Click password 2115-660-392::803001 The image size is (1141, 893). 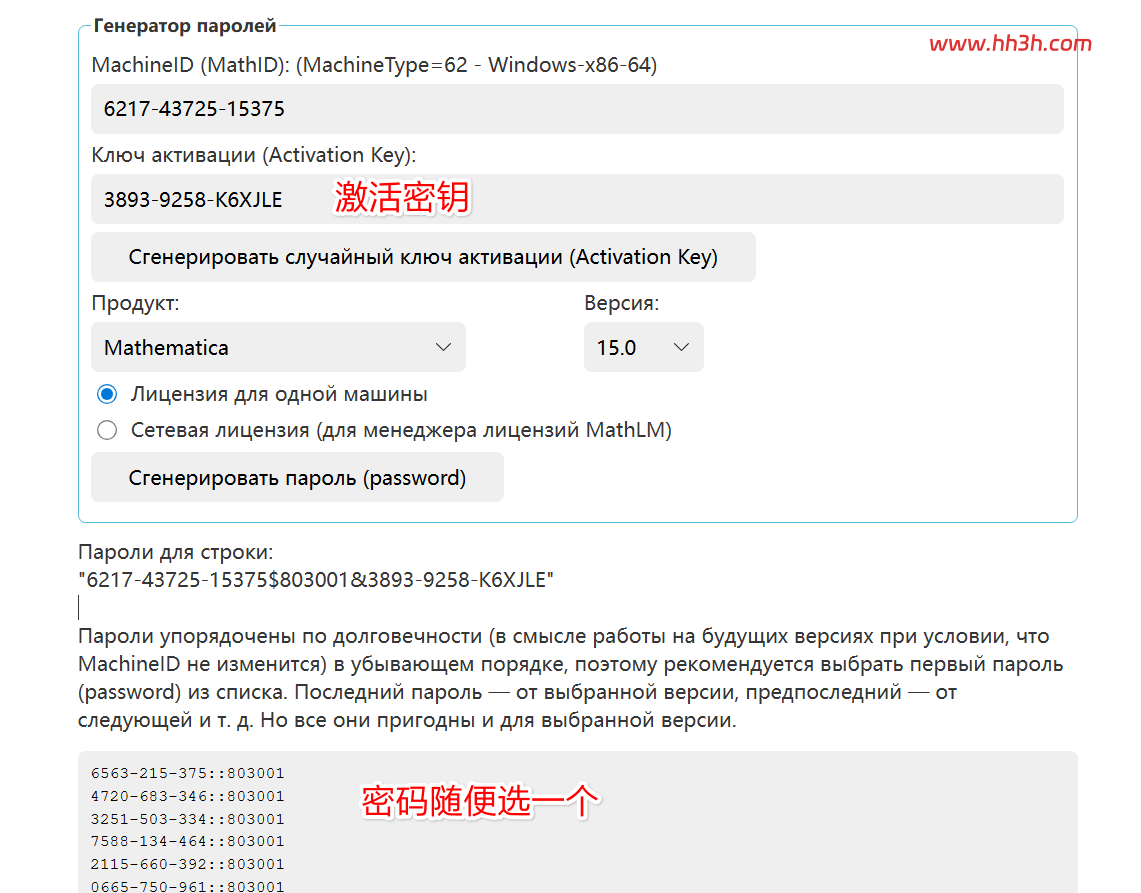[188, 864]
